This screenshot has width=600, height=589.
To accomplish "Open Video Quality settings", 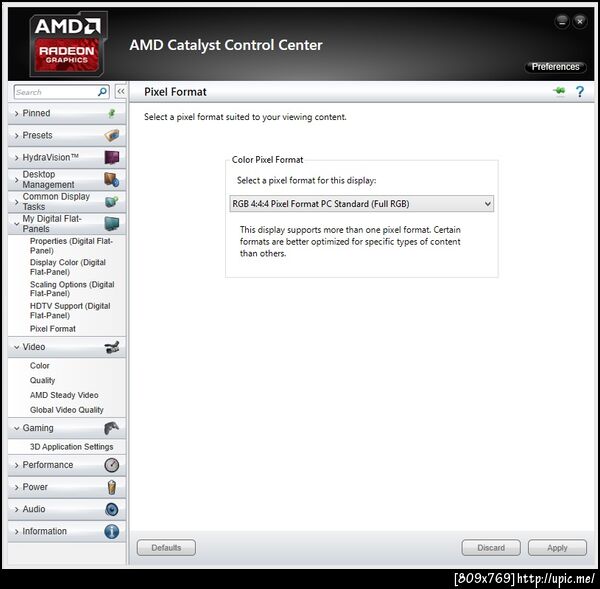I will pos(42,380).
